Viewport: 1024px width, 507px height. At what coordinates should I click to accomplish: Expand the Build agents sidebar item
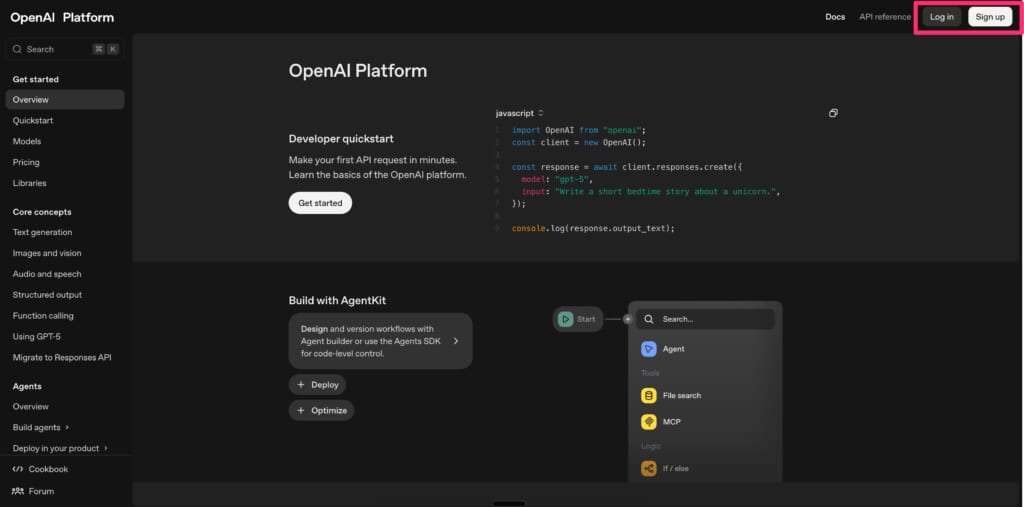pos(50,427)
